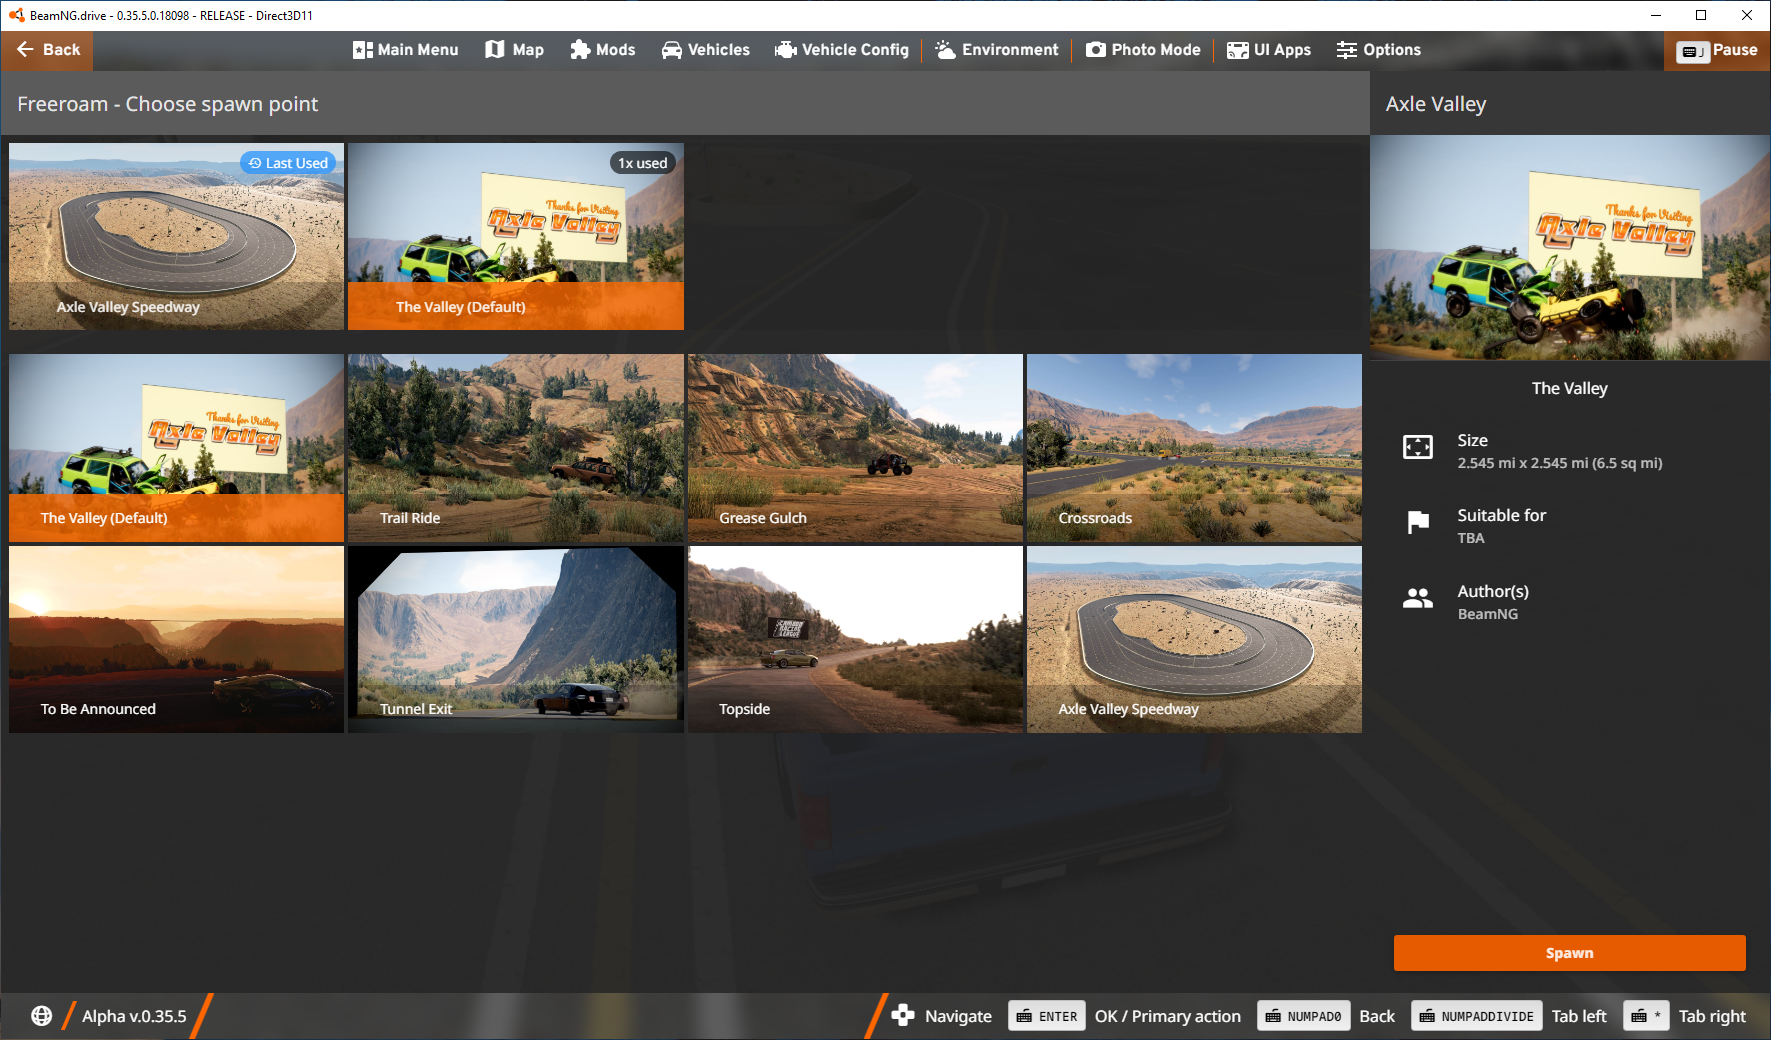Open the Vehicles selector

point(705,50)
